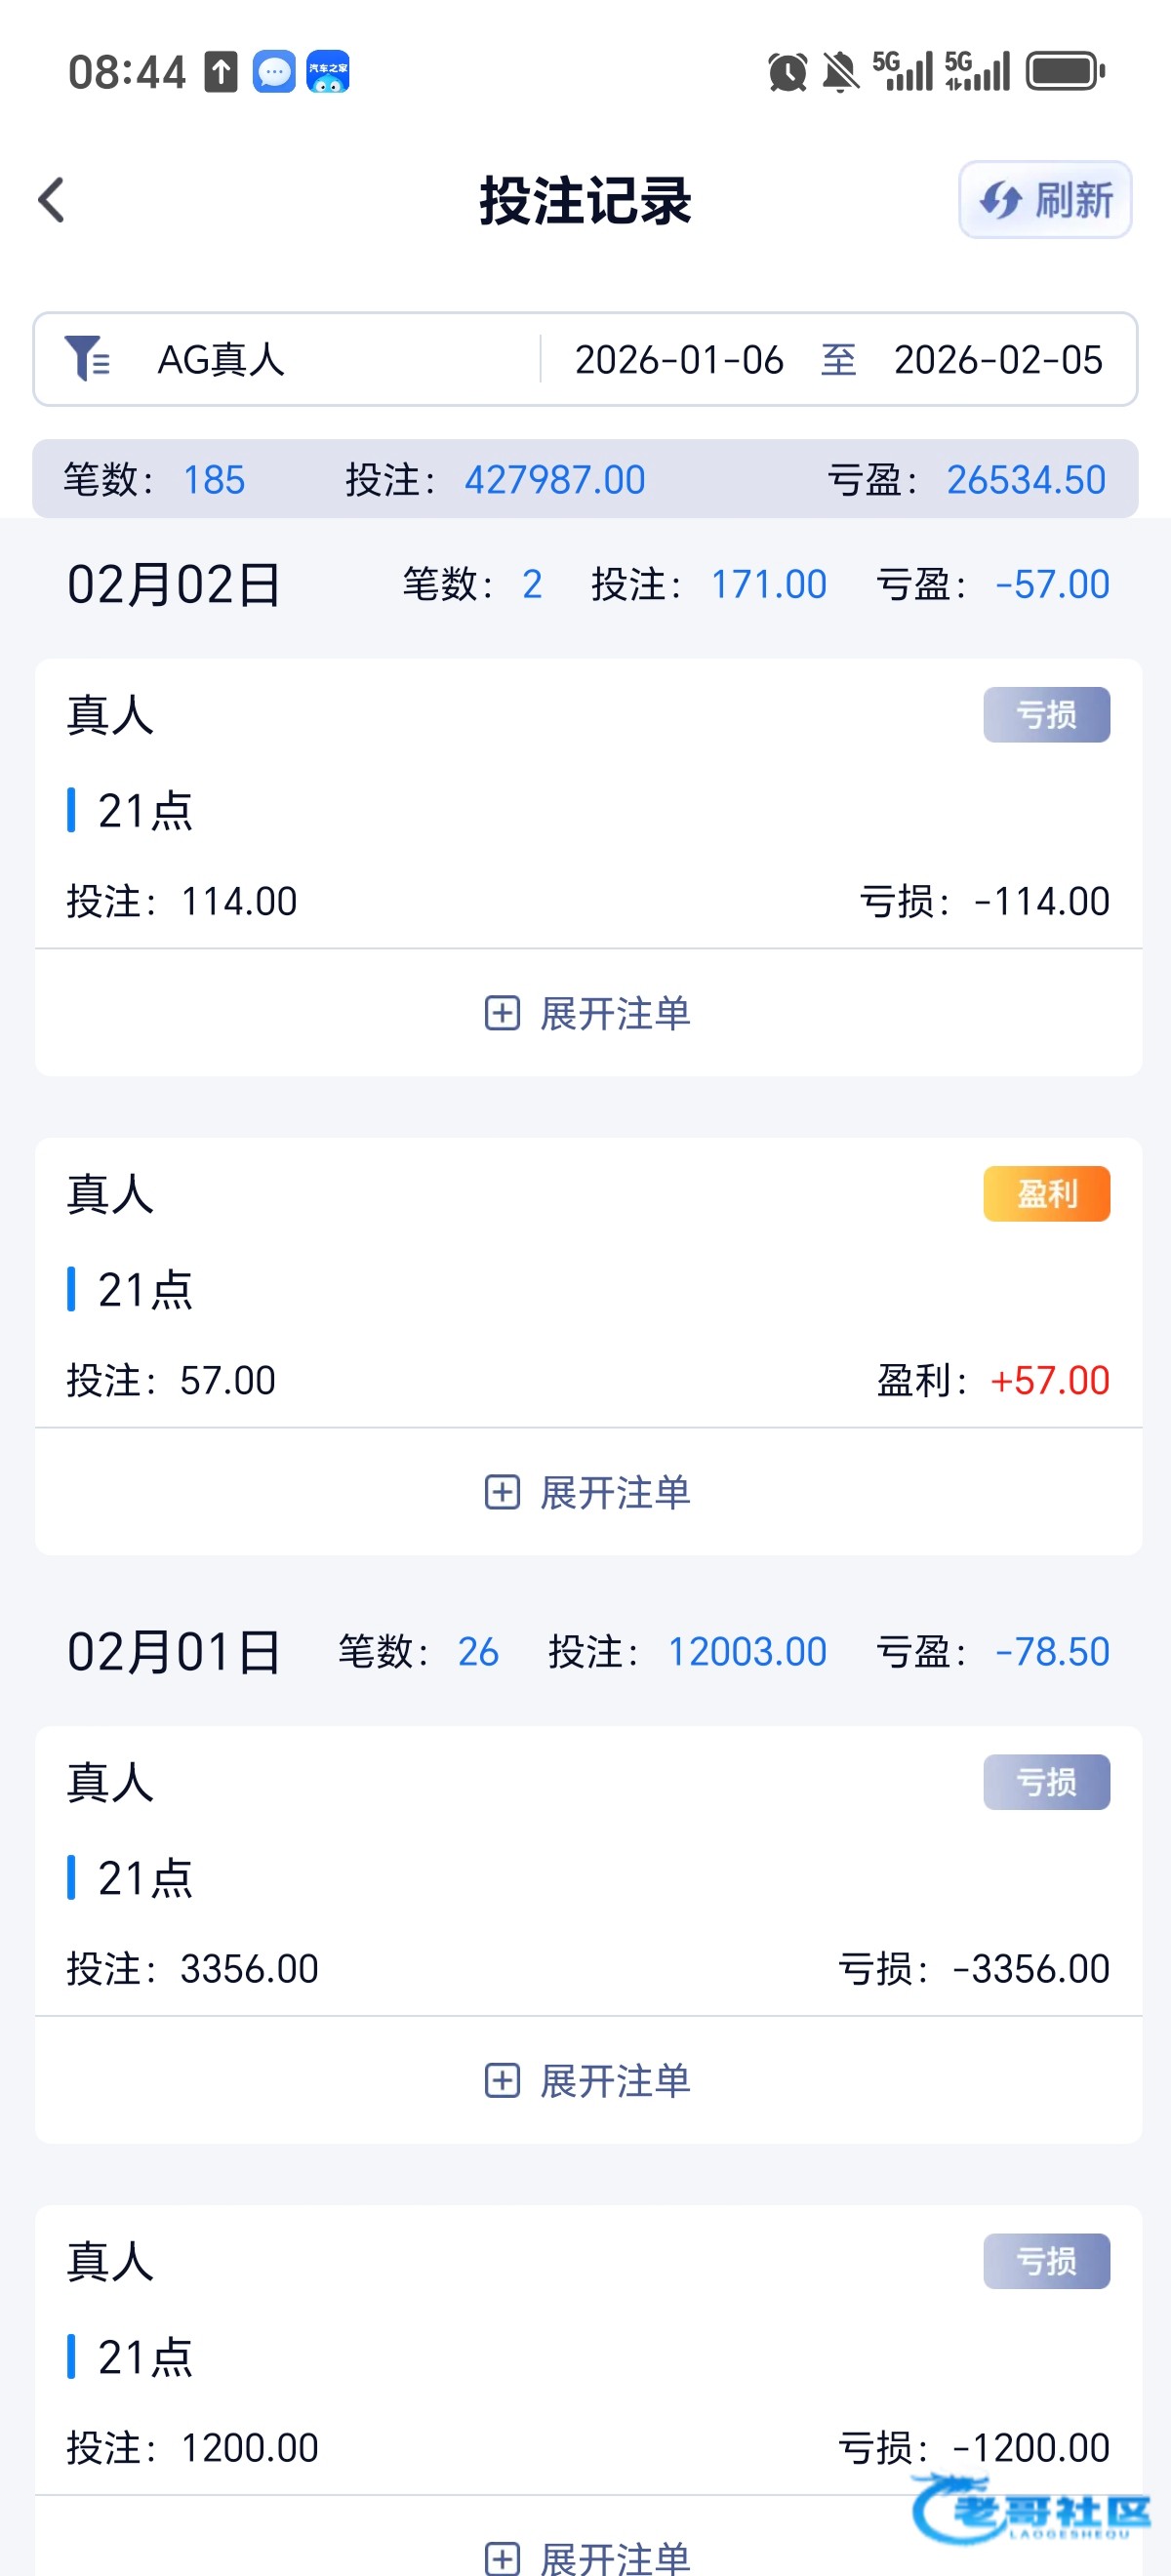Expand bet slip for 57.00 winning bet

click(587, 1492)
